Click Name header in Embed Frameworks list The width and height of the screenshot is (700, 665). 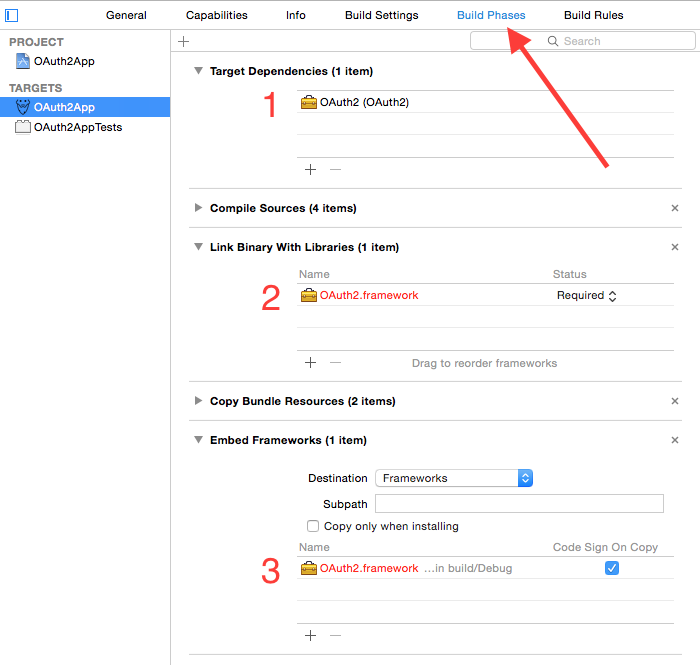click(314, 547)
